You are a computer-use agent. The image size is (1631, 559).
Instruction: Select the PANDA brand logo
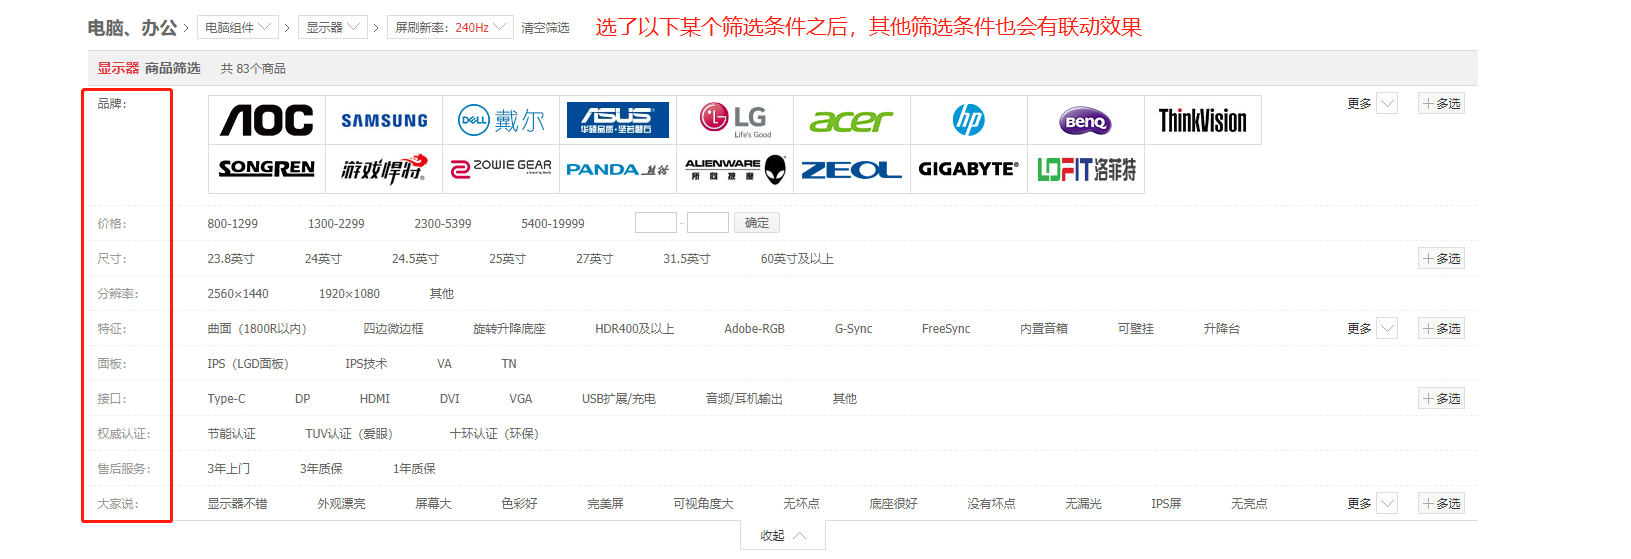(618, 169)
